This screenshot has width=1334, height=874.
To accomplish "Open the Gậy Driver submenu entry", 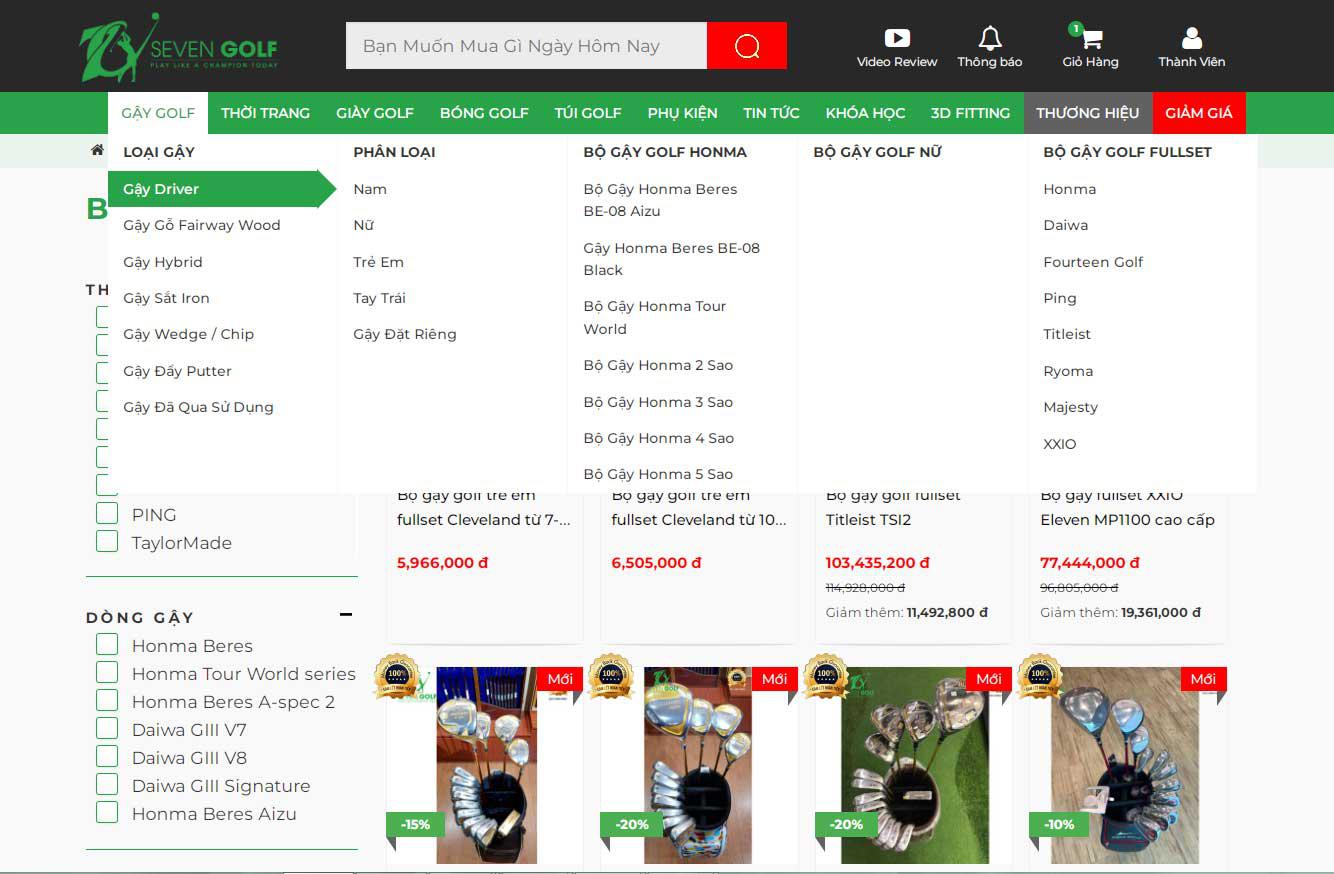I will tap(163, 188).
